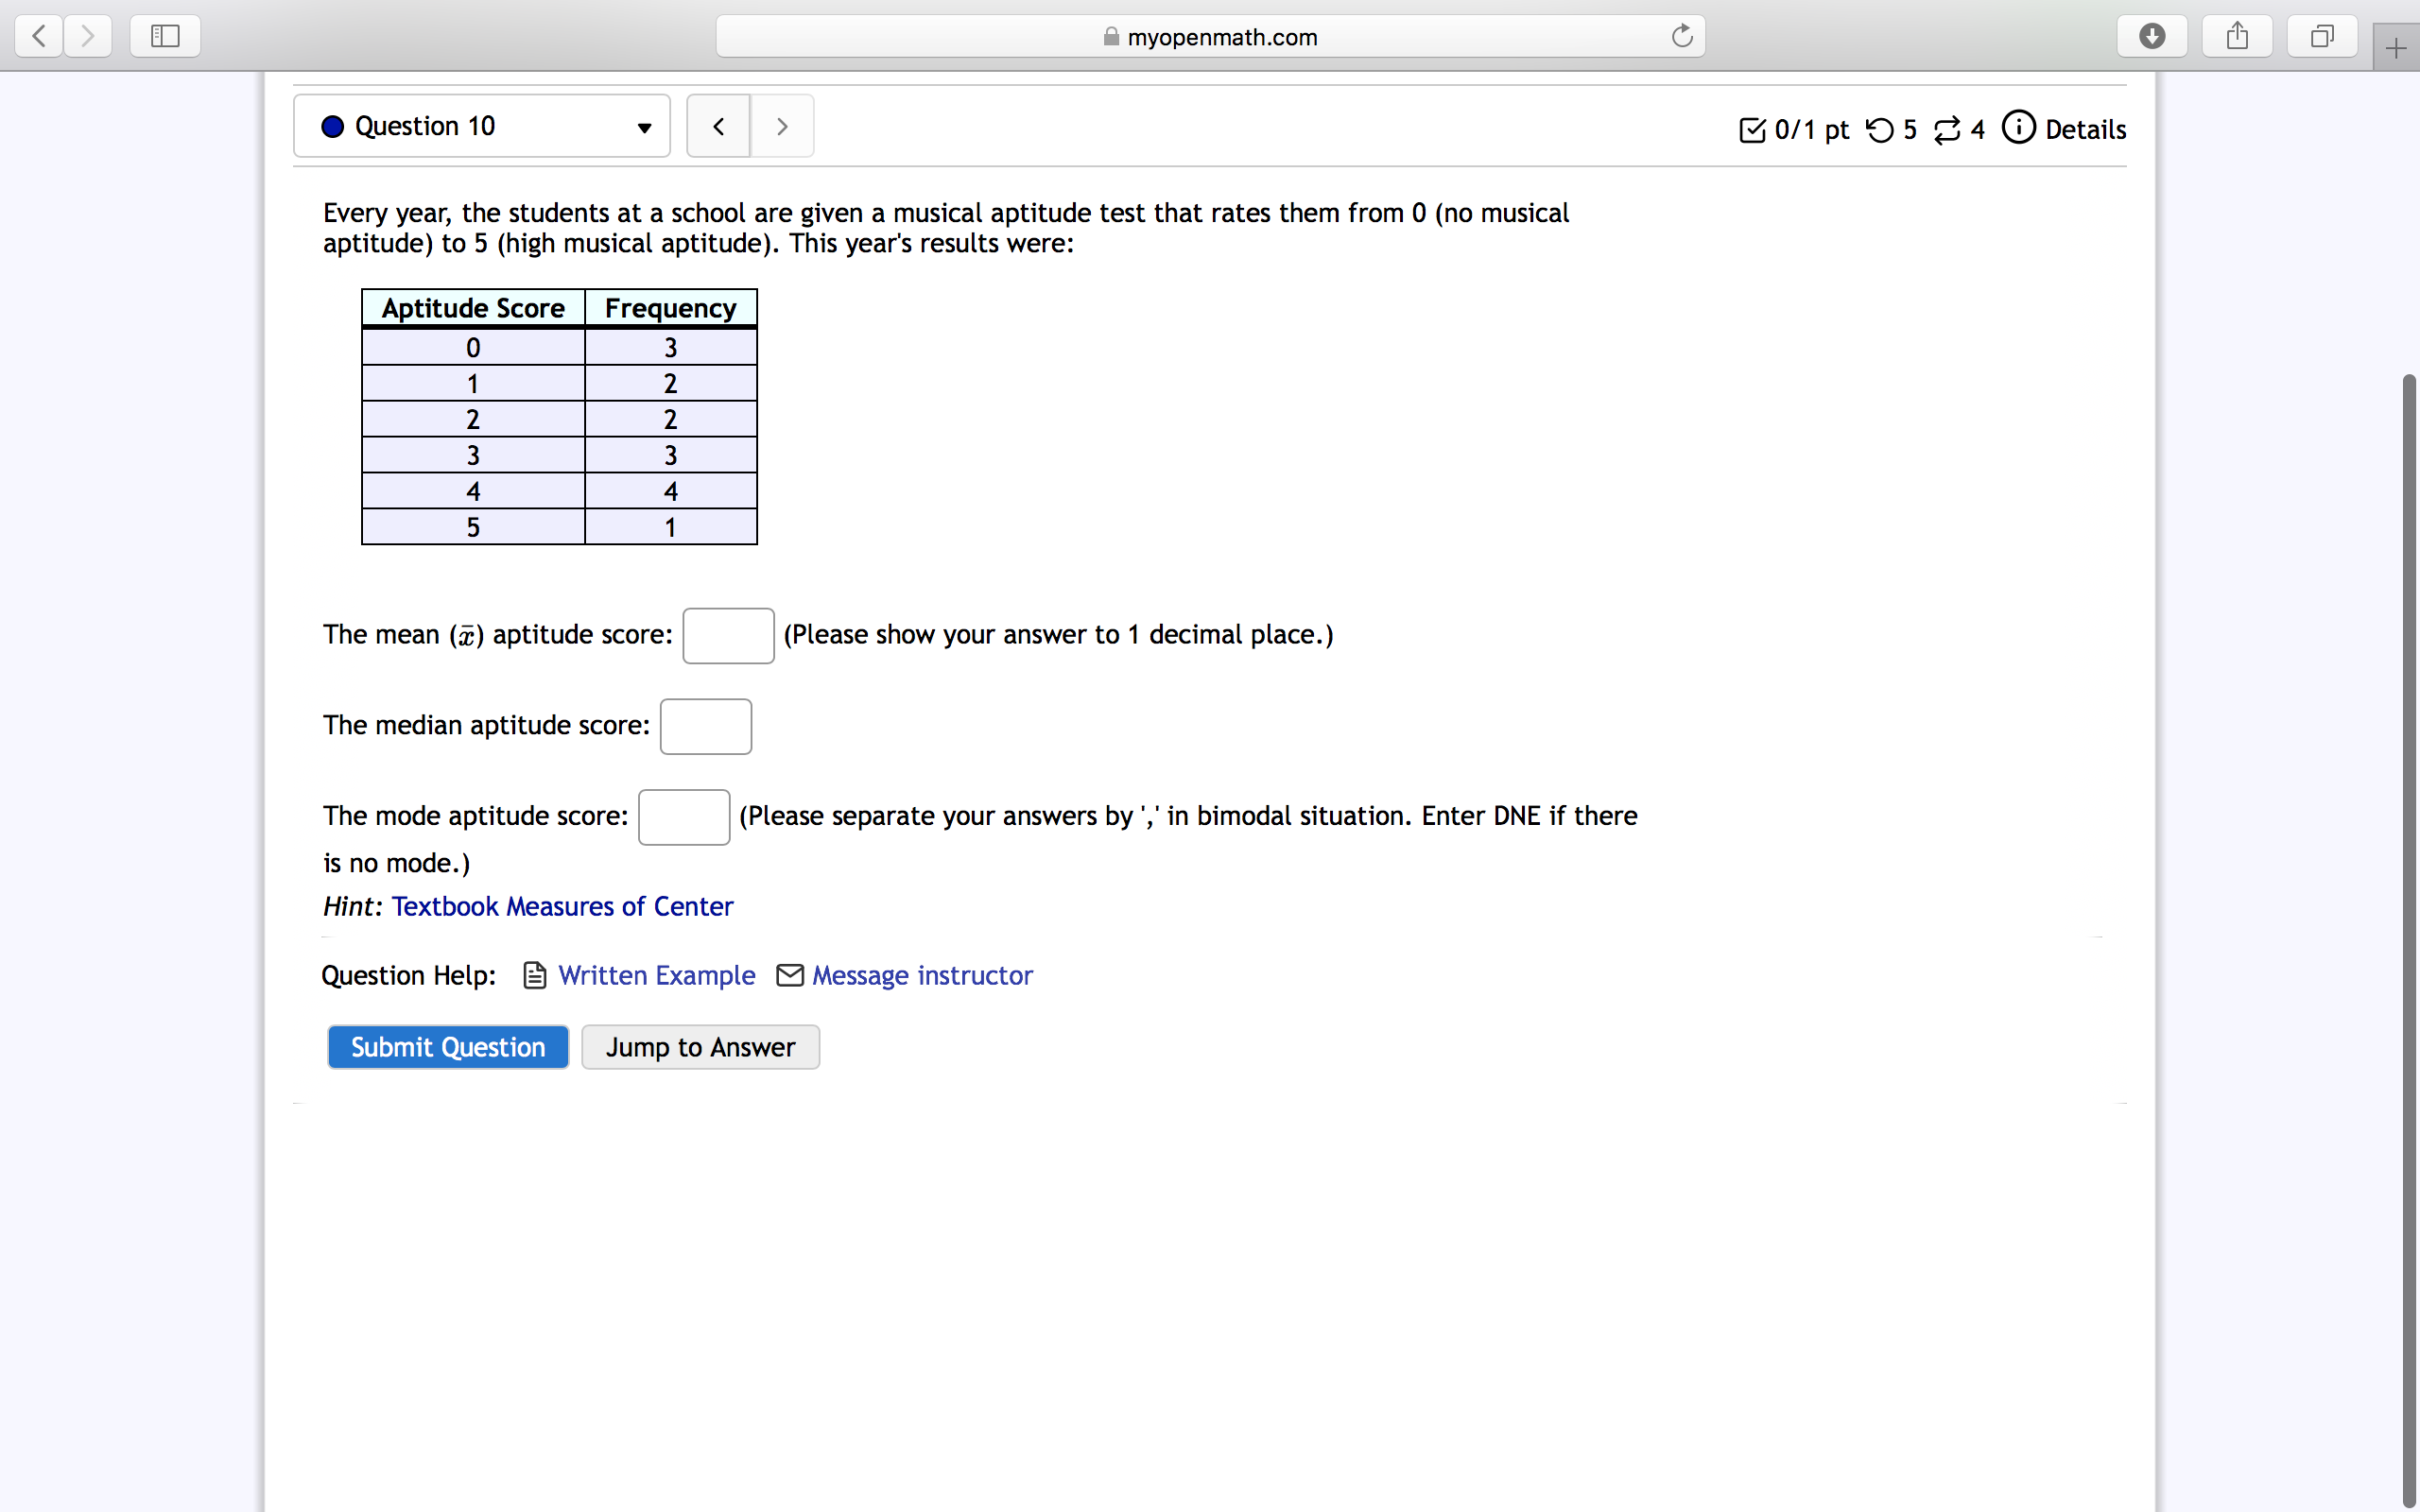Click the browser back navigation arrow

point(37,36)
